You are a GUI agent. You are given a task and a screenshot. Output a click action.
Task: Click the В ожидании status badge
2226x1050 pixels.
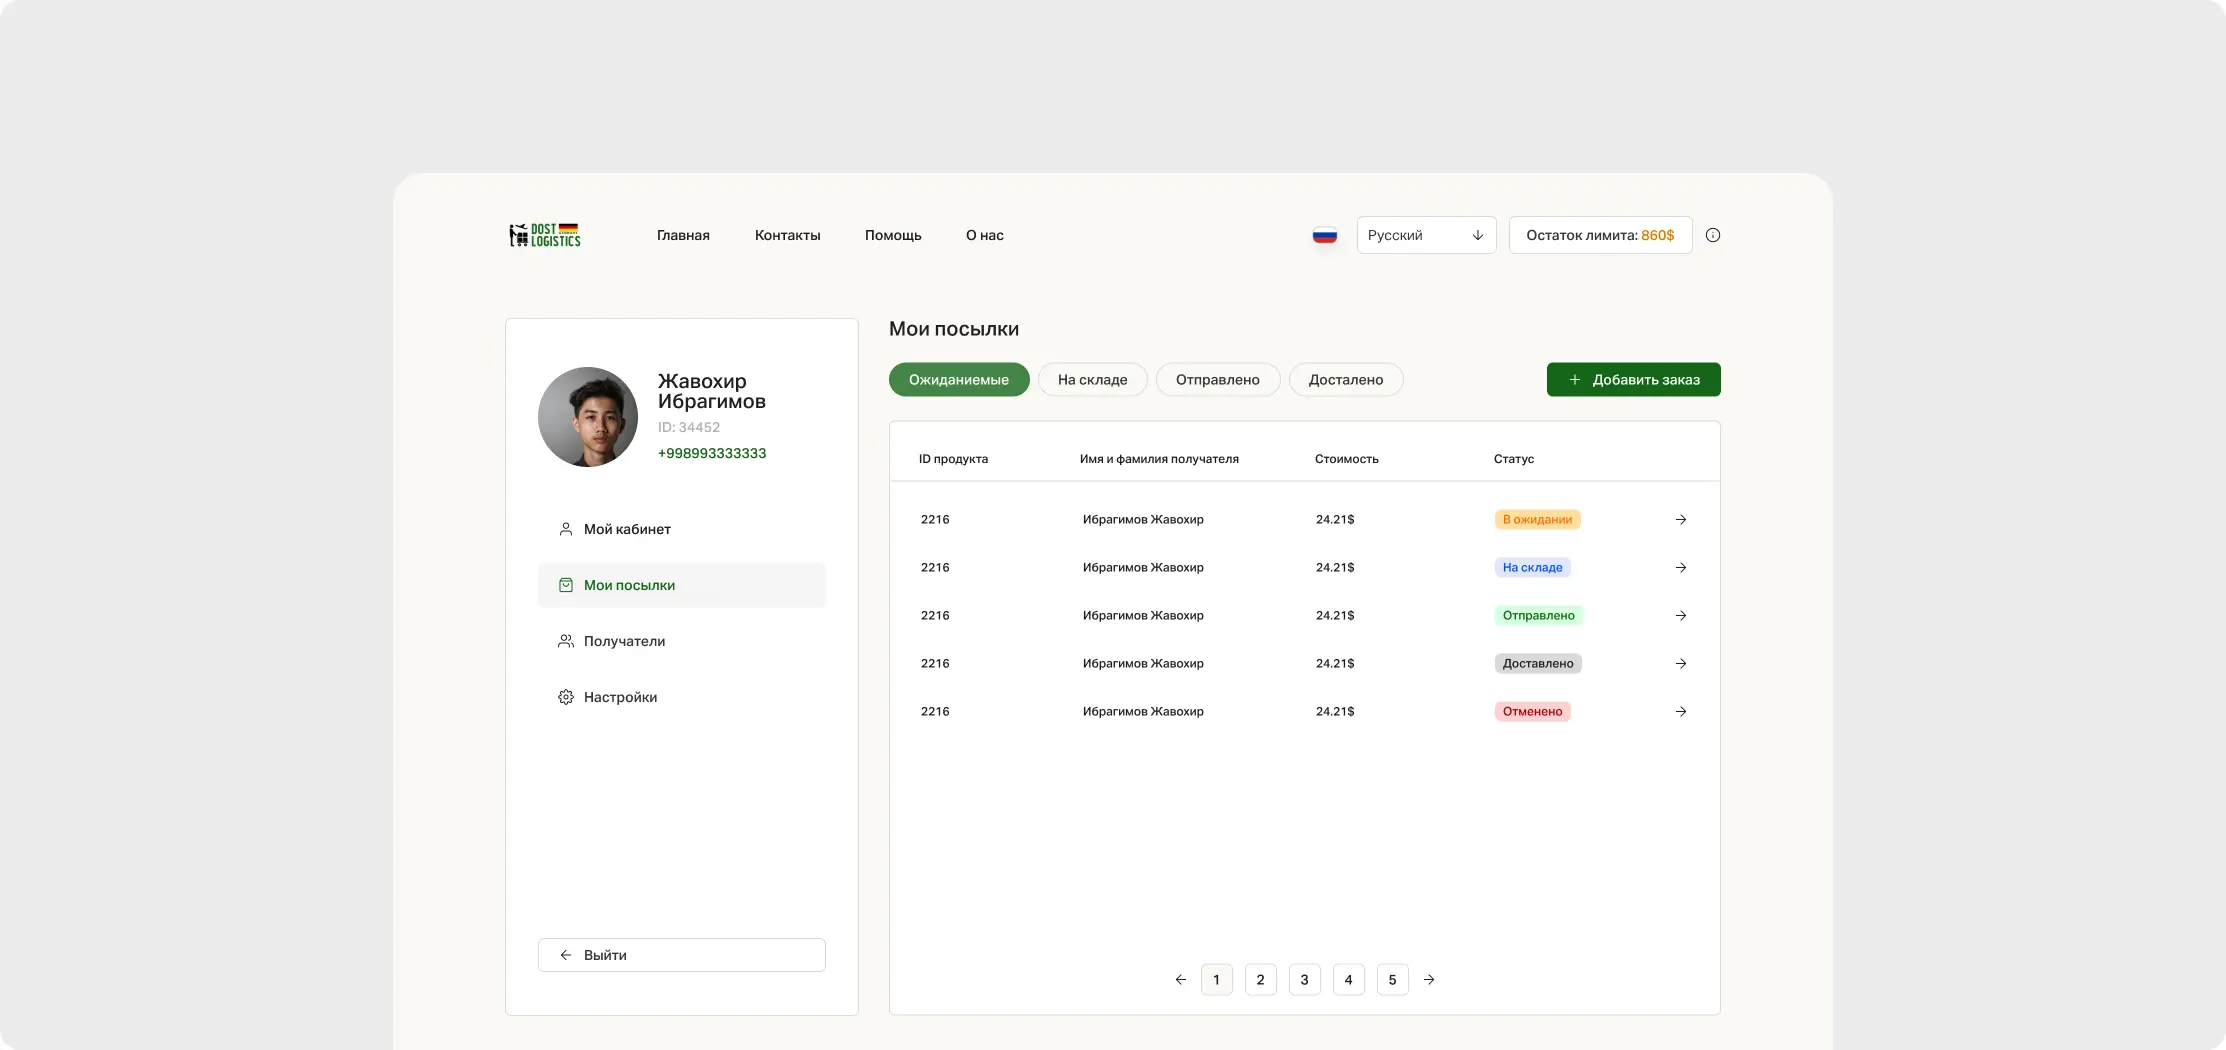tap(1537, 520)
